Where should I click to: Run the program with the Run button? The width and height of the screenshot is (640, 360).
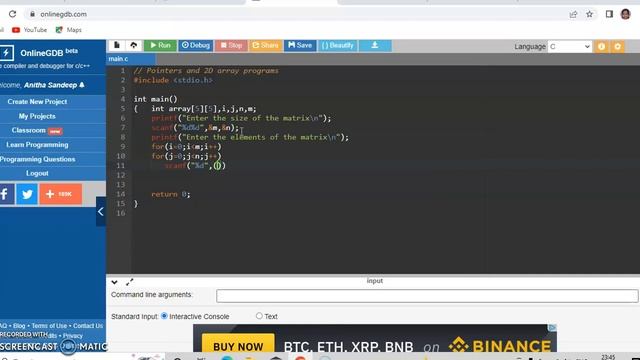tap(160, 45)
